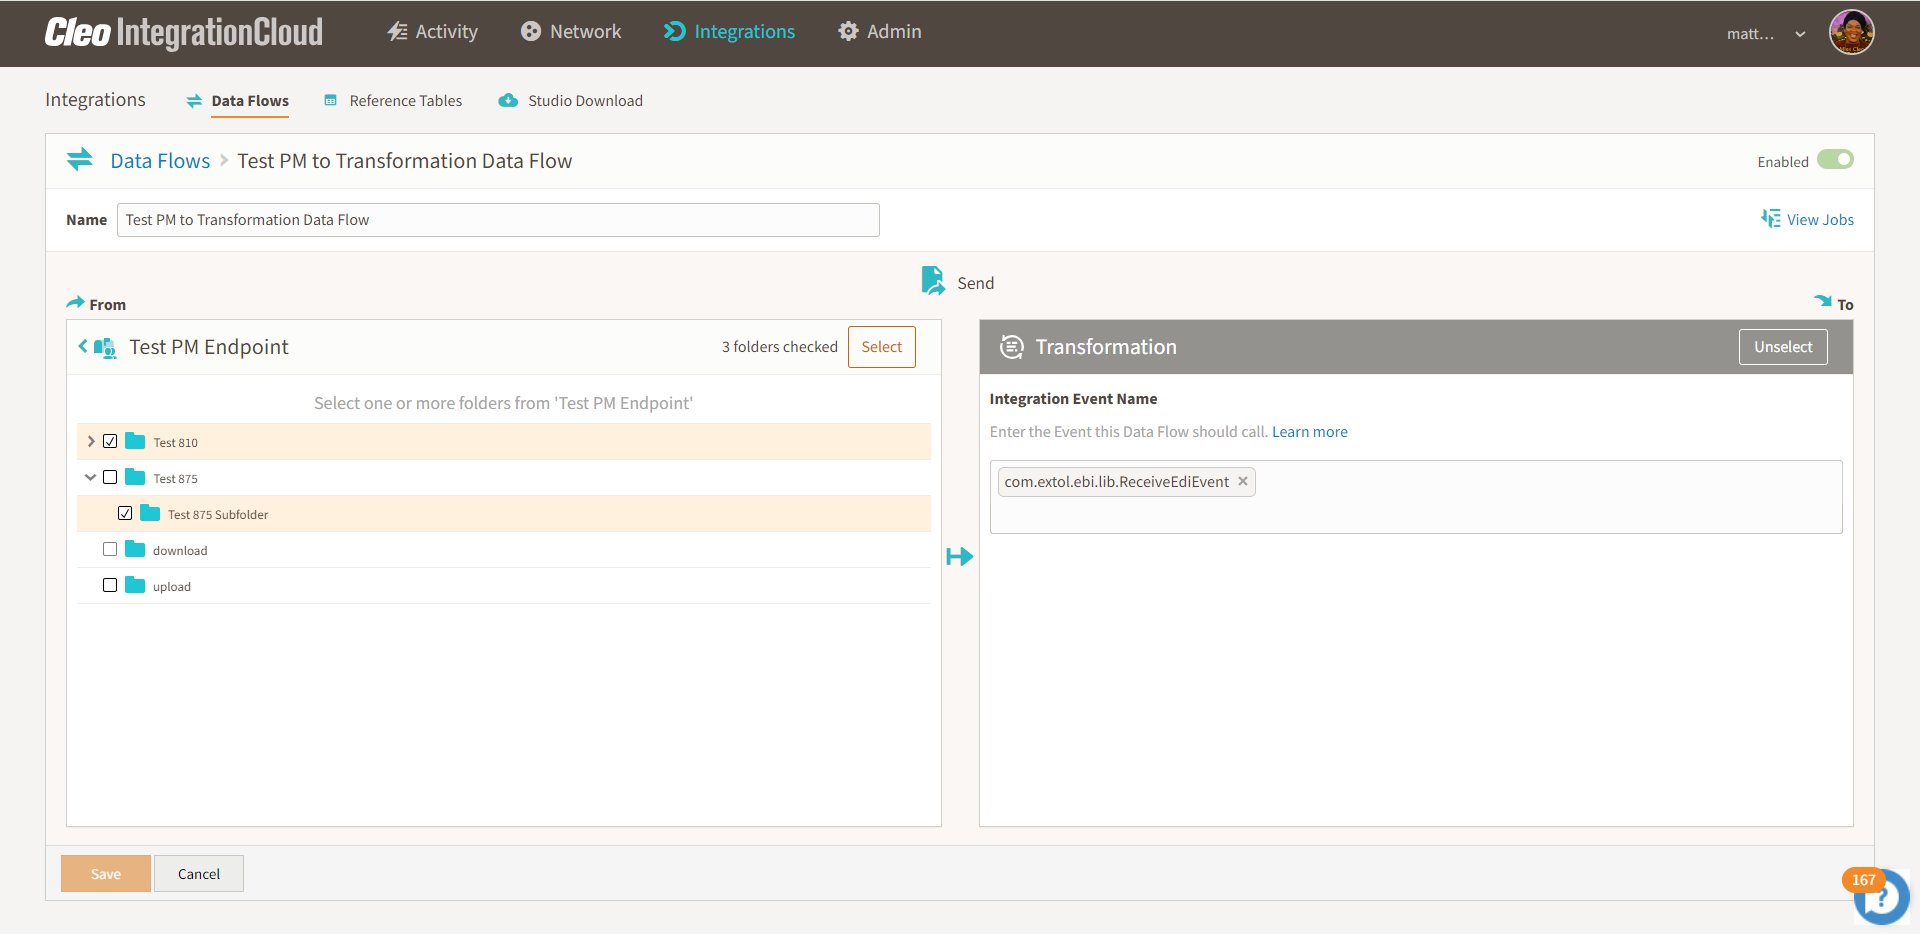This screenshot has width=1920, height=934.
Task: Switch to the Studio Download tab
Action: 571,101
